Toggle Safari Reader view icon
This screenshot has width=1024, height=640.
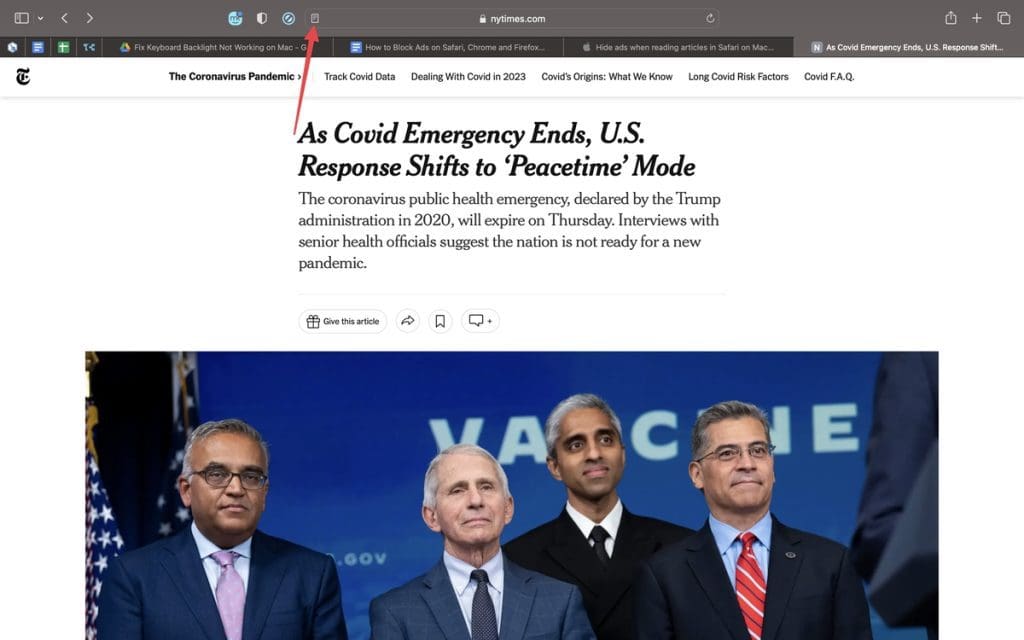click(315, 18)
